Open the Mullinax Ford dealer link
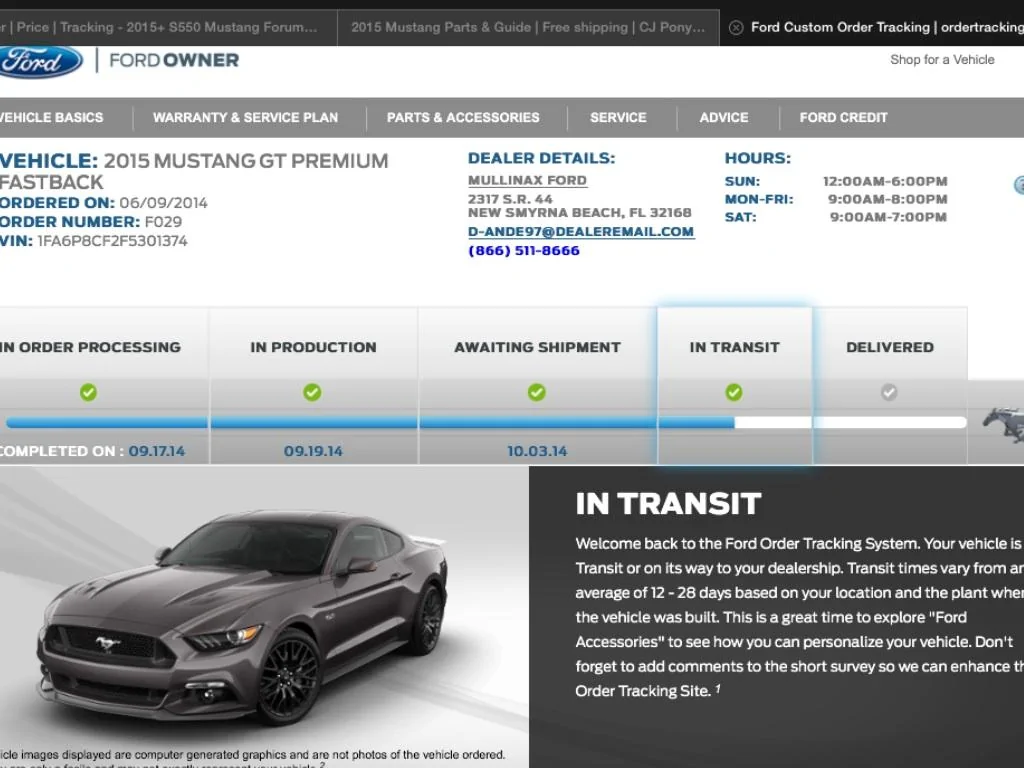This screenshot has width=1024, height=768. 527,180
